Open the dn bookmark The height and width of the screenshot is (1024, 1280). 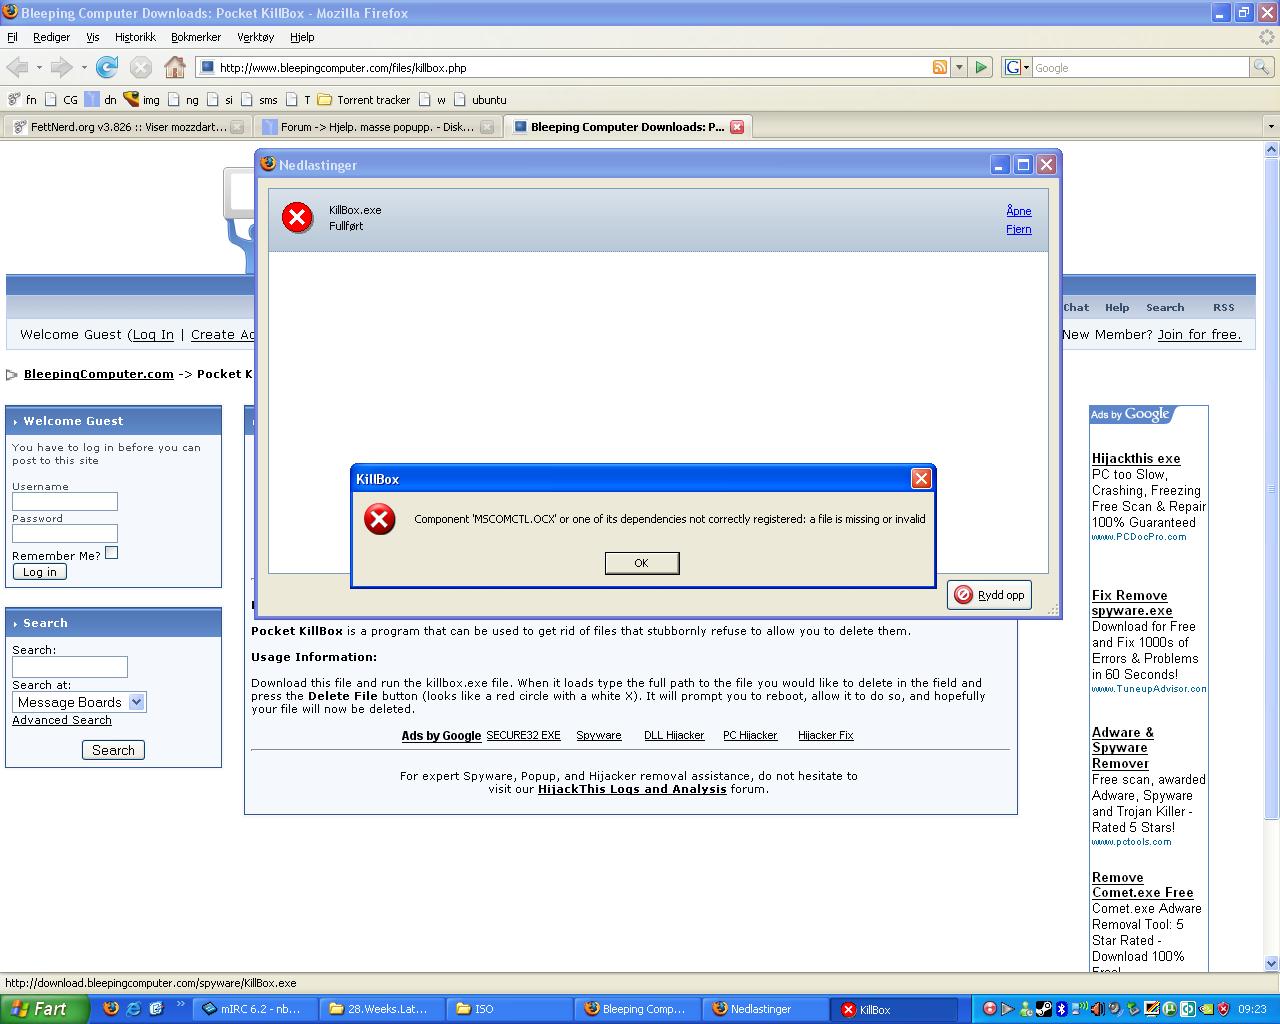(101, 100)
